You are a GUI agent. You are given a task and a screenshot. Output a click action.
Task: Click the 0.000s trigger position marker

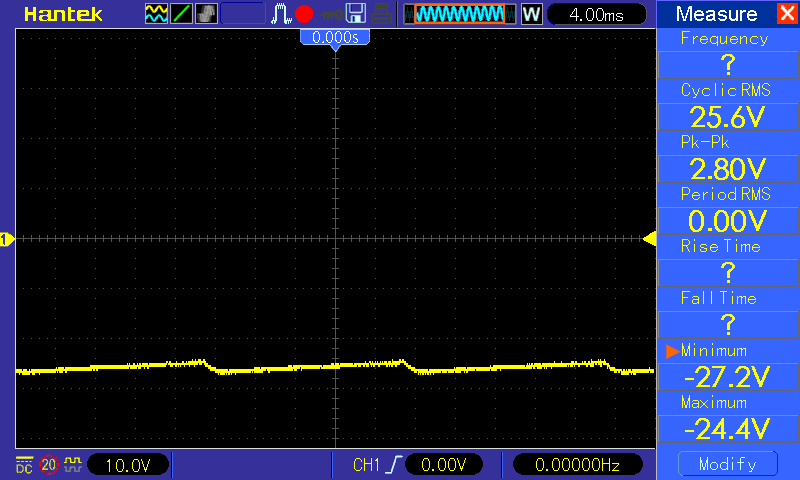click(x=335, y=38)
